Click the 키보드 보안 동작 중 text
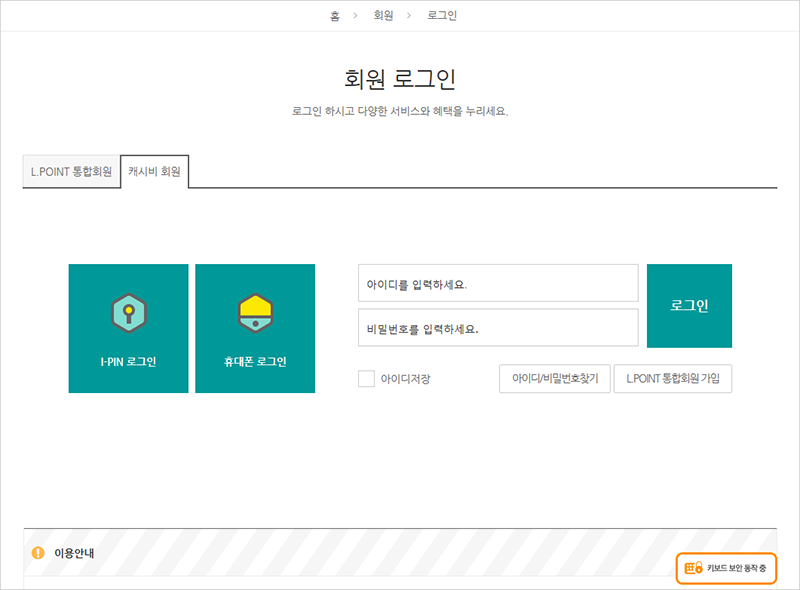 click(x=736, y=568)
